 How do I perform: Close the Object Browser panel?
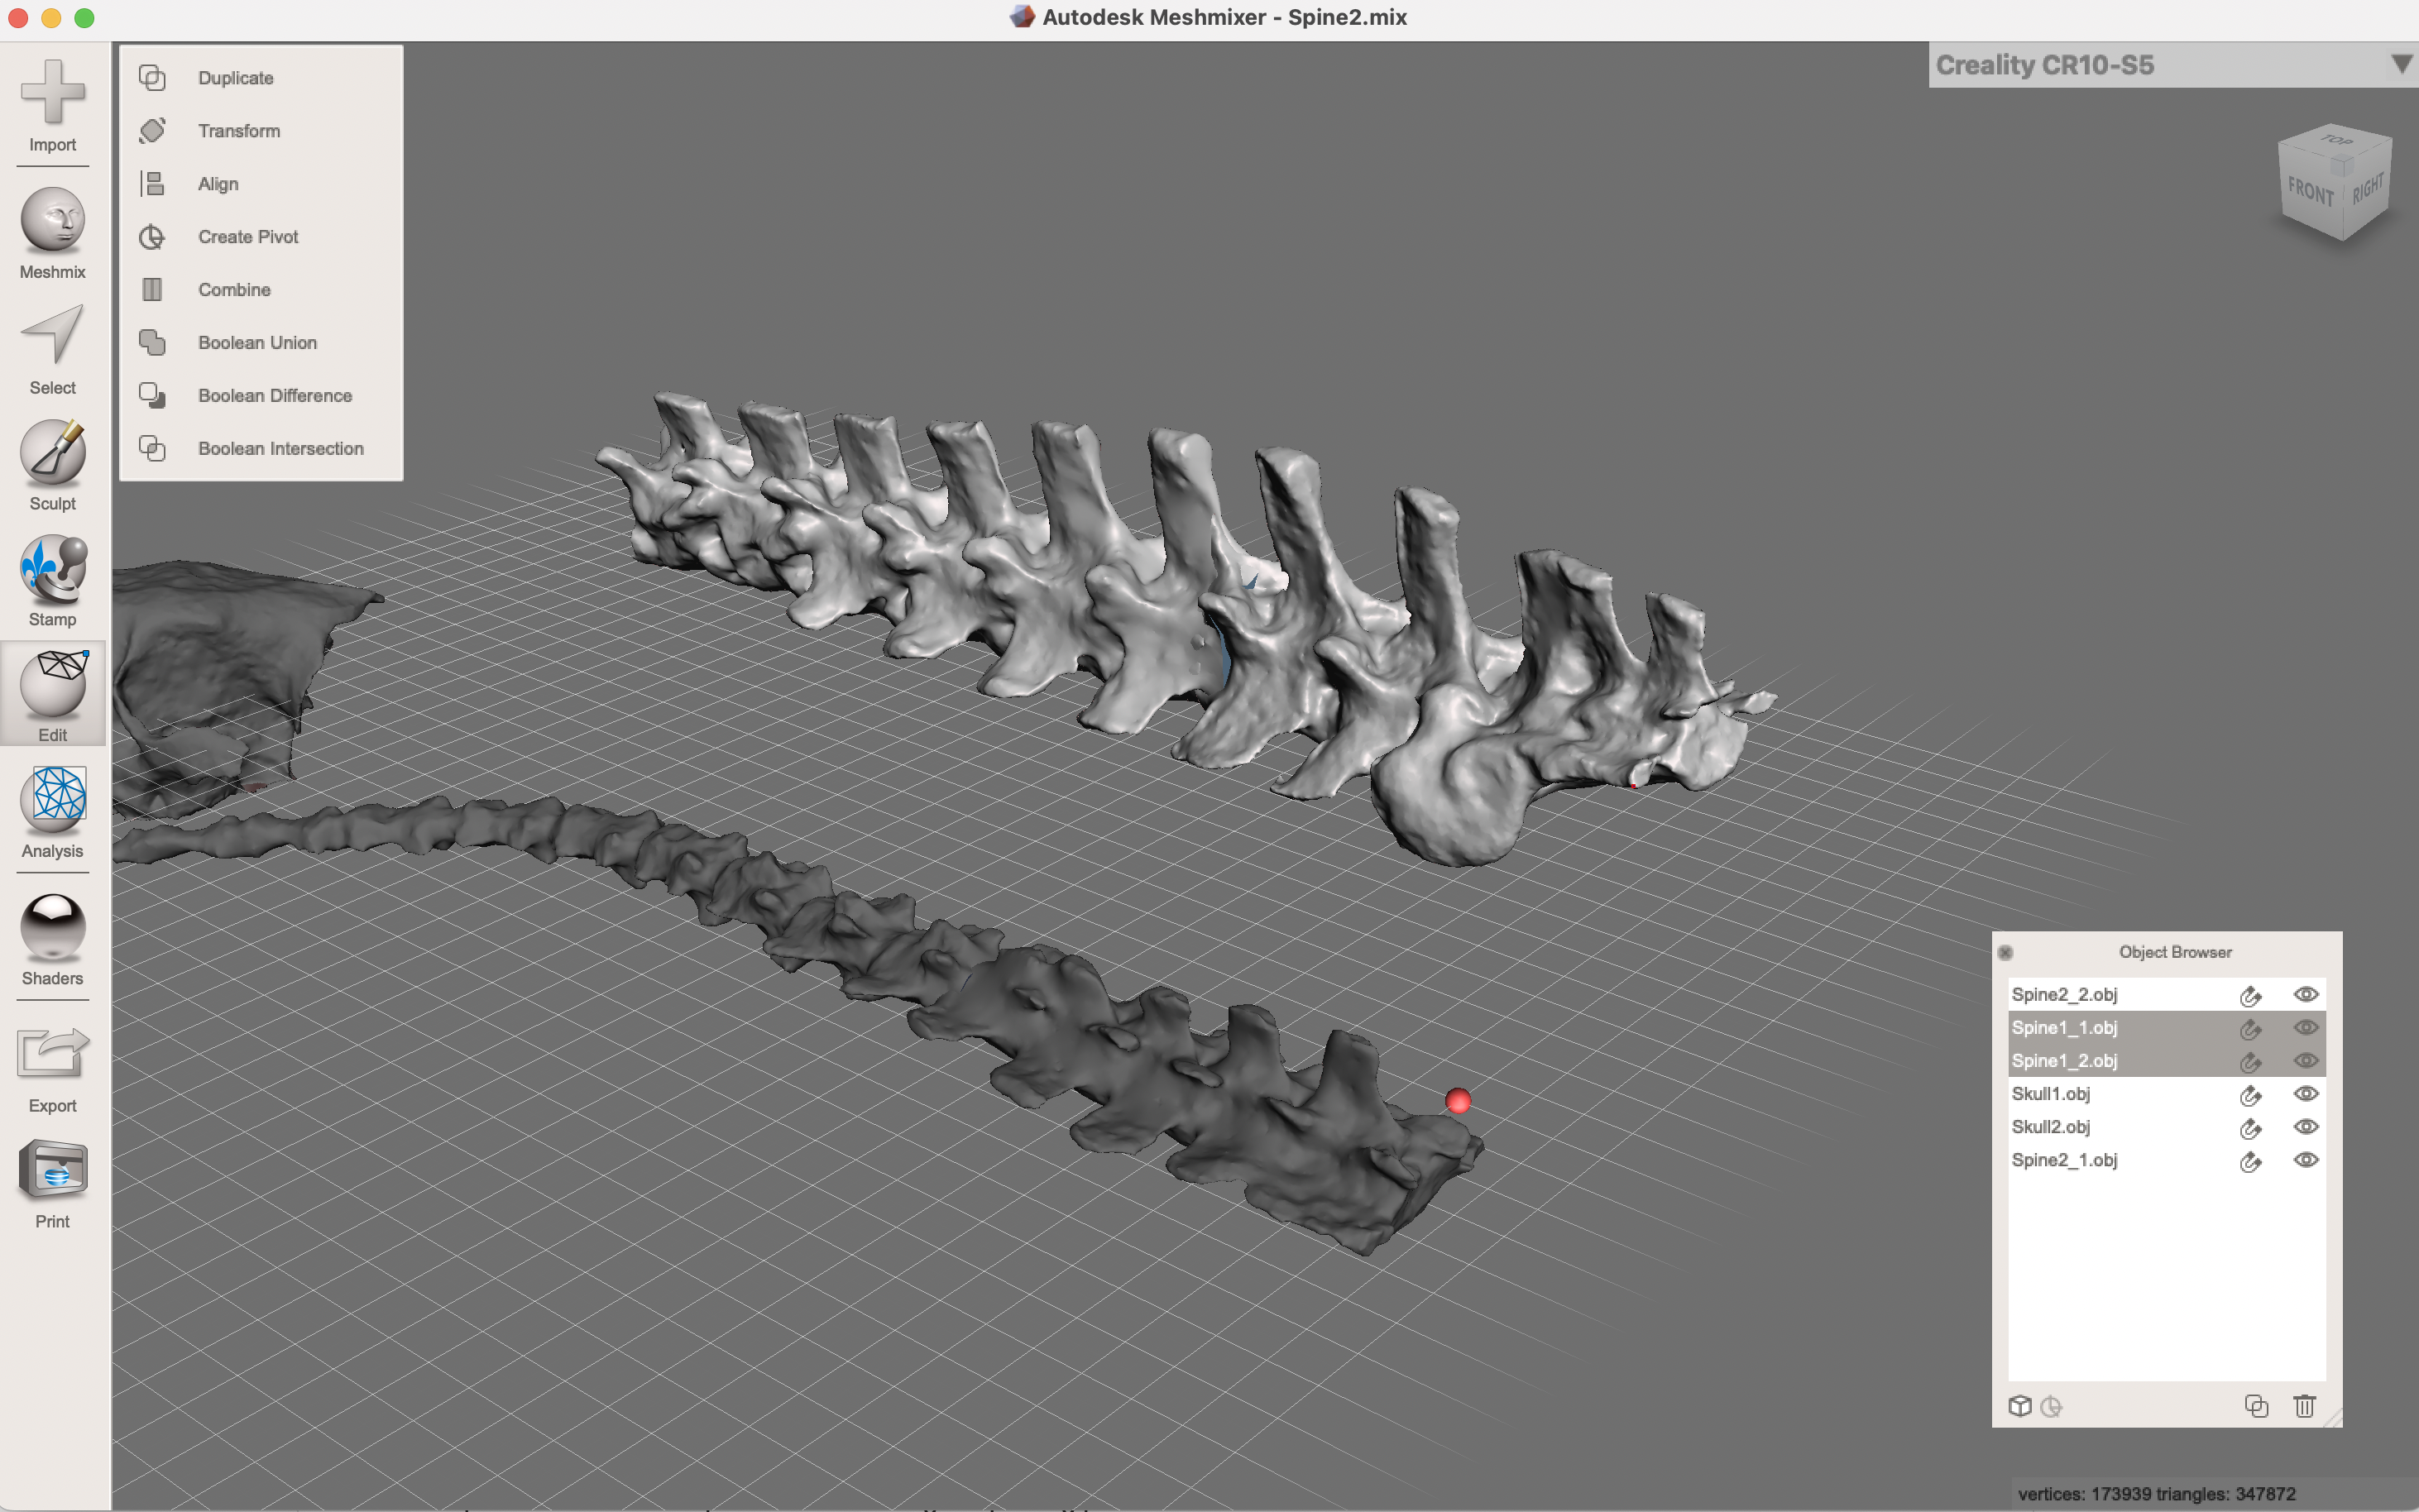(x=2005, y=952)
